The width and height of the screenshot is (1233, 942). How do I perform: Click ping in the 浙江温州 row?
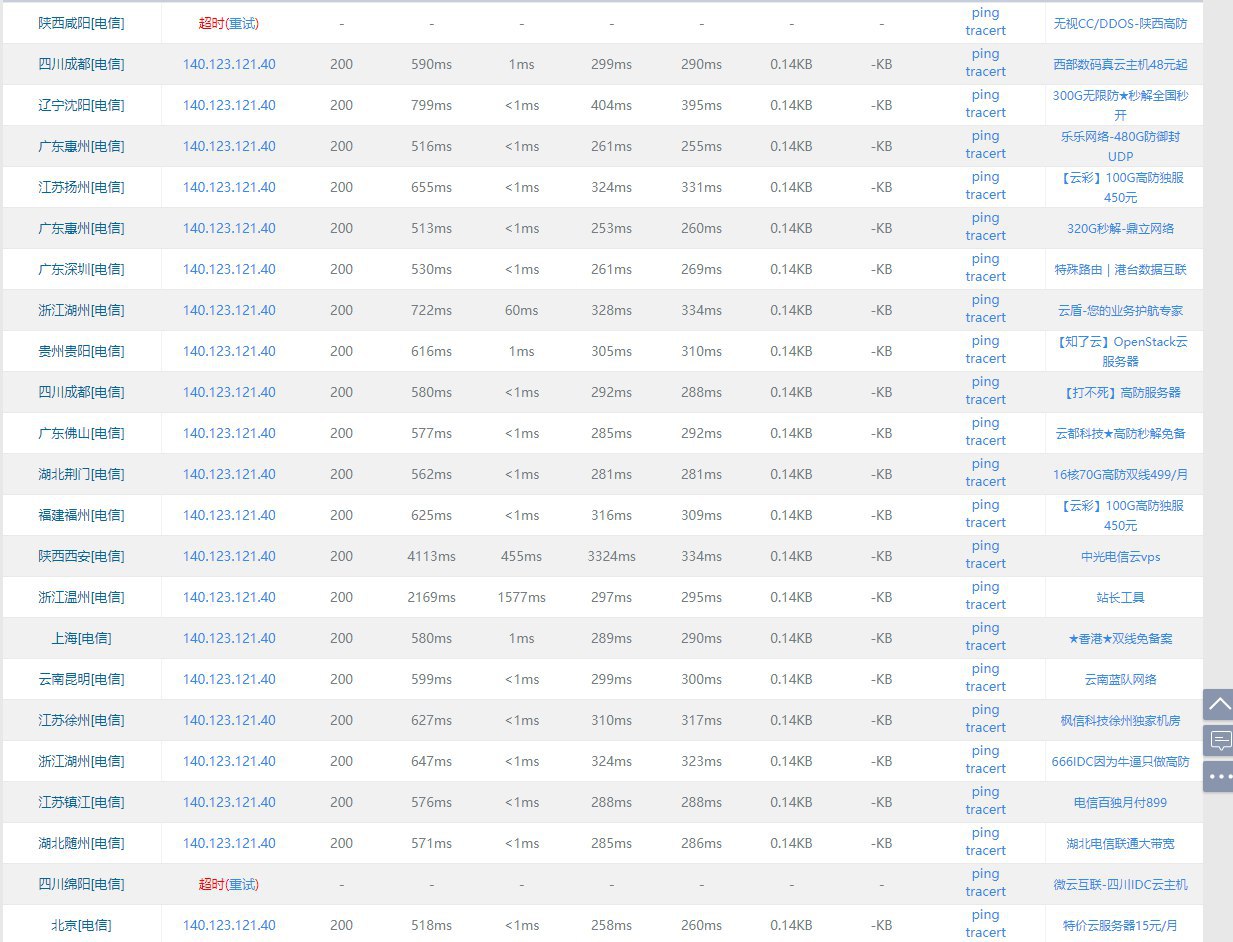985,587
